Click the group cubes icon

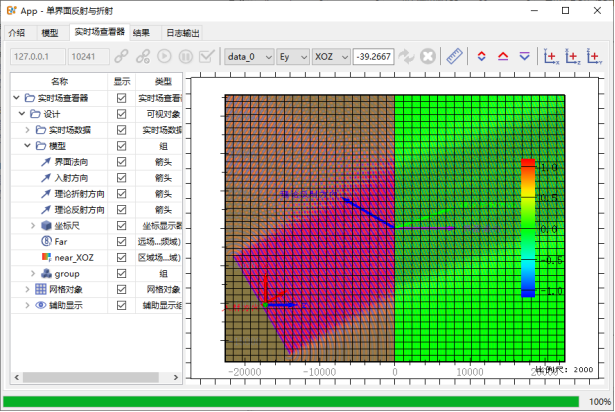pyautogui.click(x=46, y=273)
